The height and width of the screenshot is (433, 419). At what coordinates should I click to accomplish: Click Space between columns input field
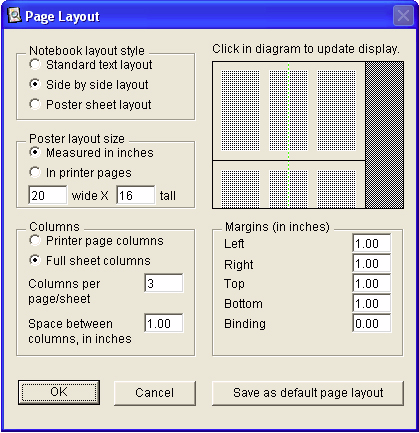tap(164, 323)
